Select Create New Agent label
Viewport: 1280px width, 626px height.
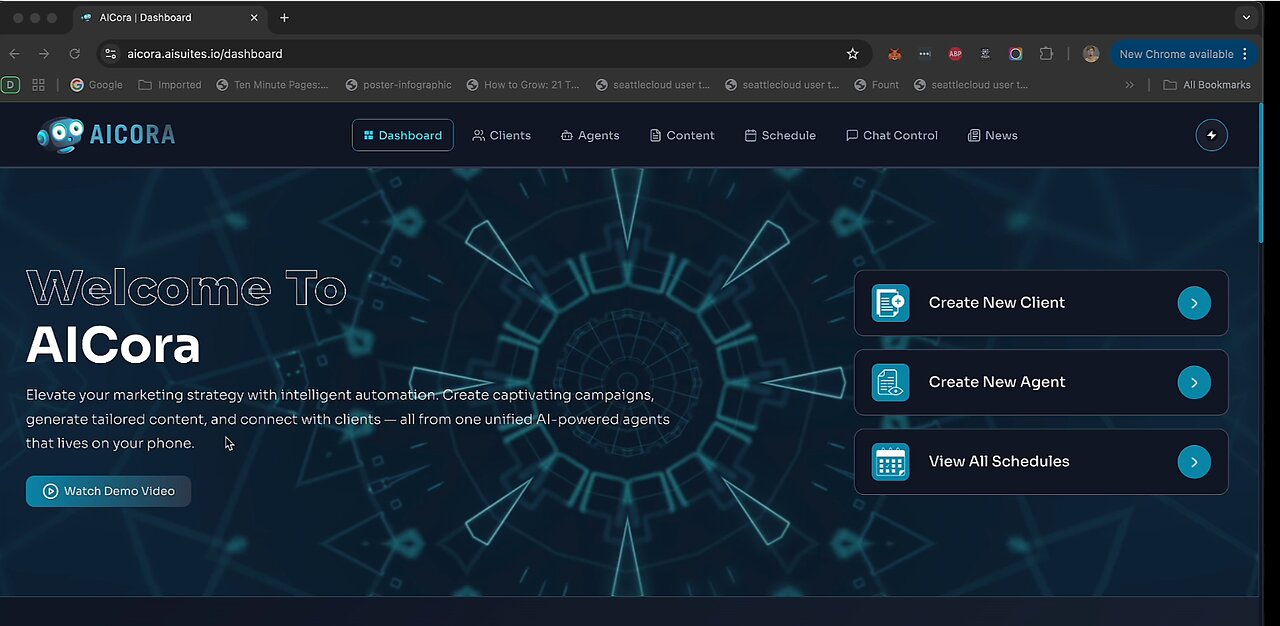[996, 382]
